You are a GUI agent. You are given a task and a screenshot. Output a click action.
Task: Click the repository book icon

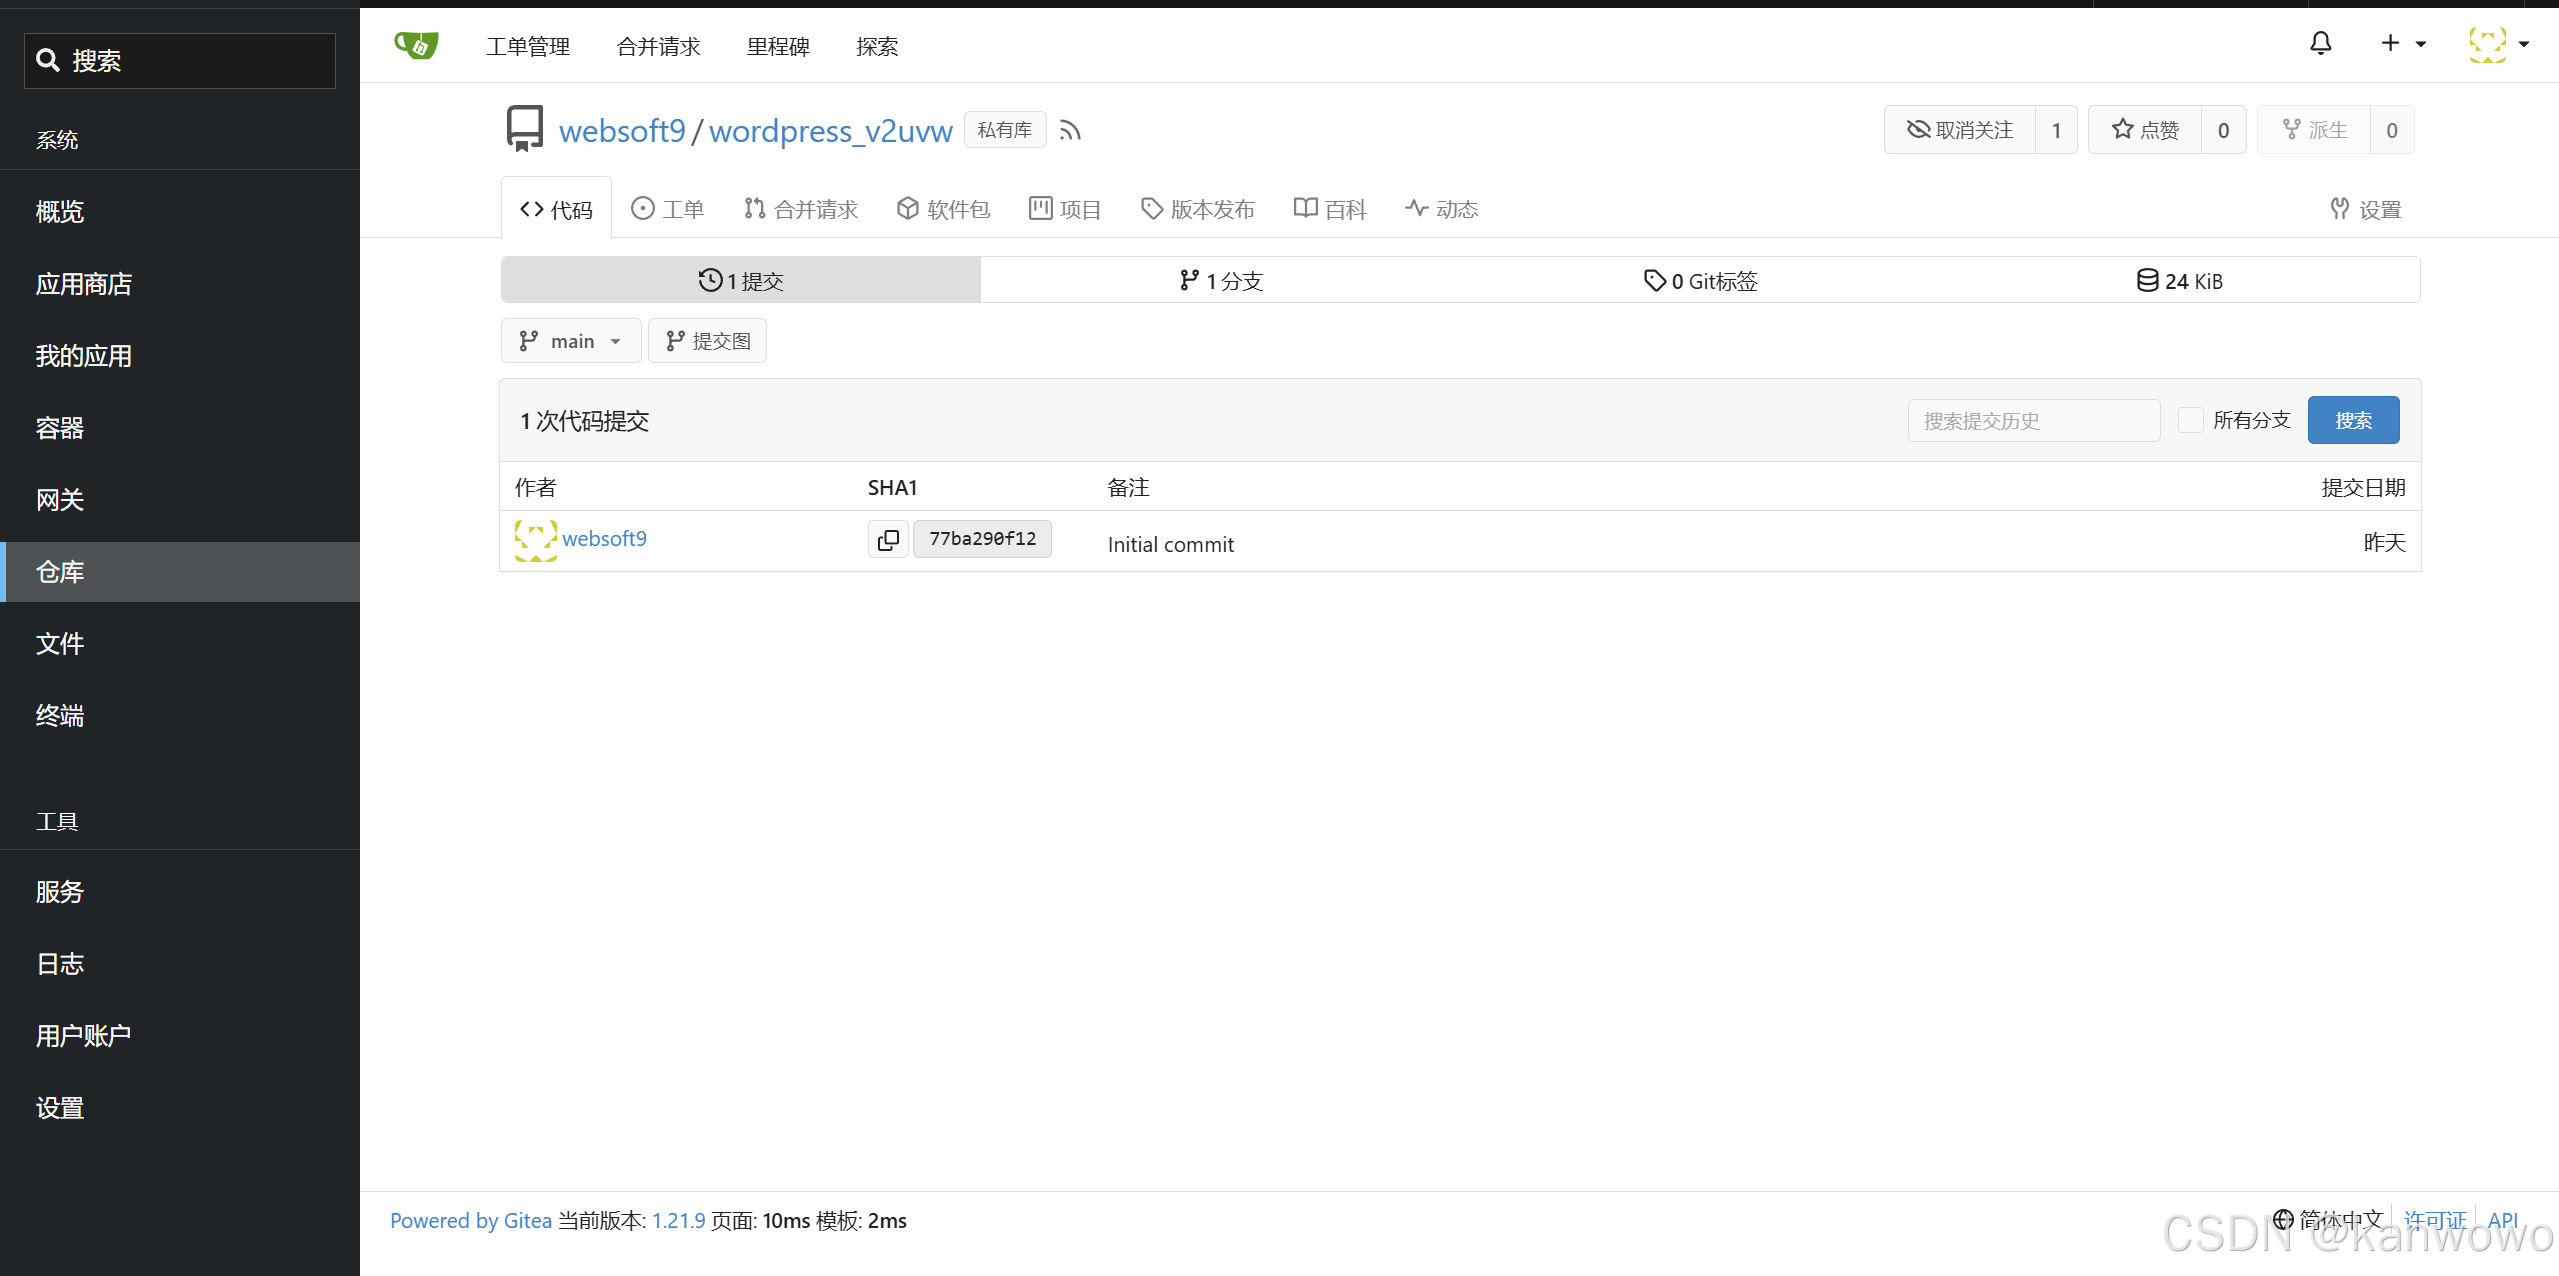pos(525,130)
